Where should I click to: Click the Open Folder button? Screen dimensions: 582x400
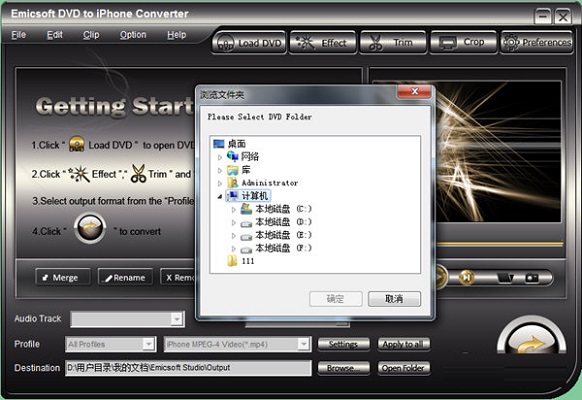click(403, 368)
